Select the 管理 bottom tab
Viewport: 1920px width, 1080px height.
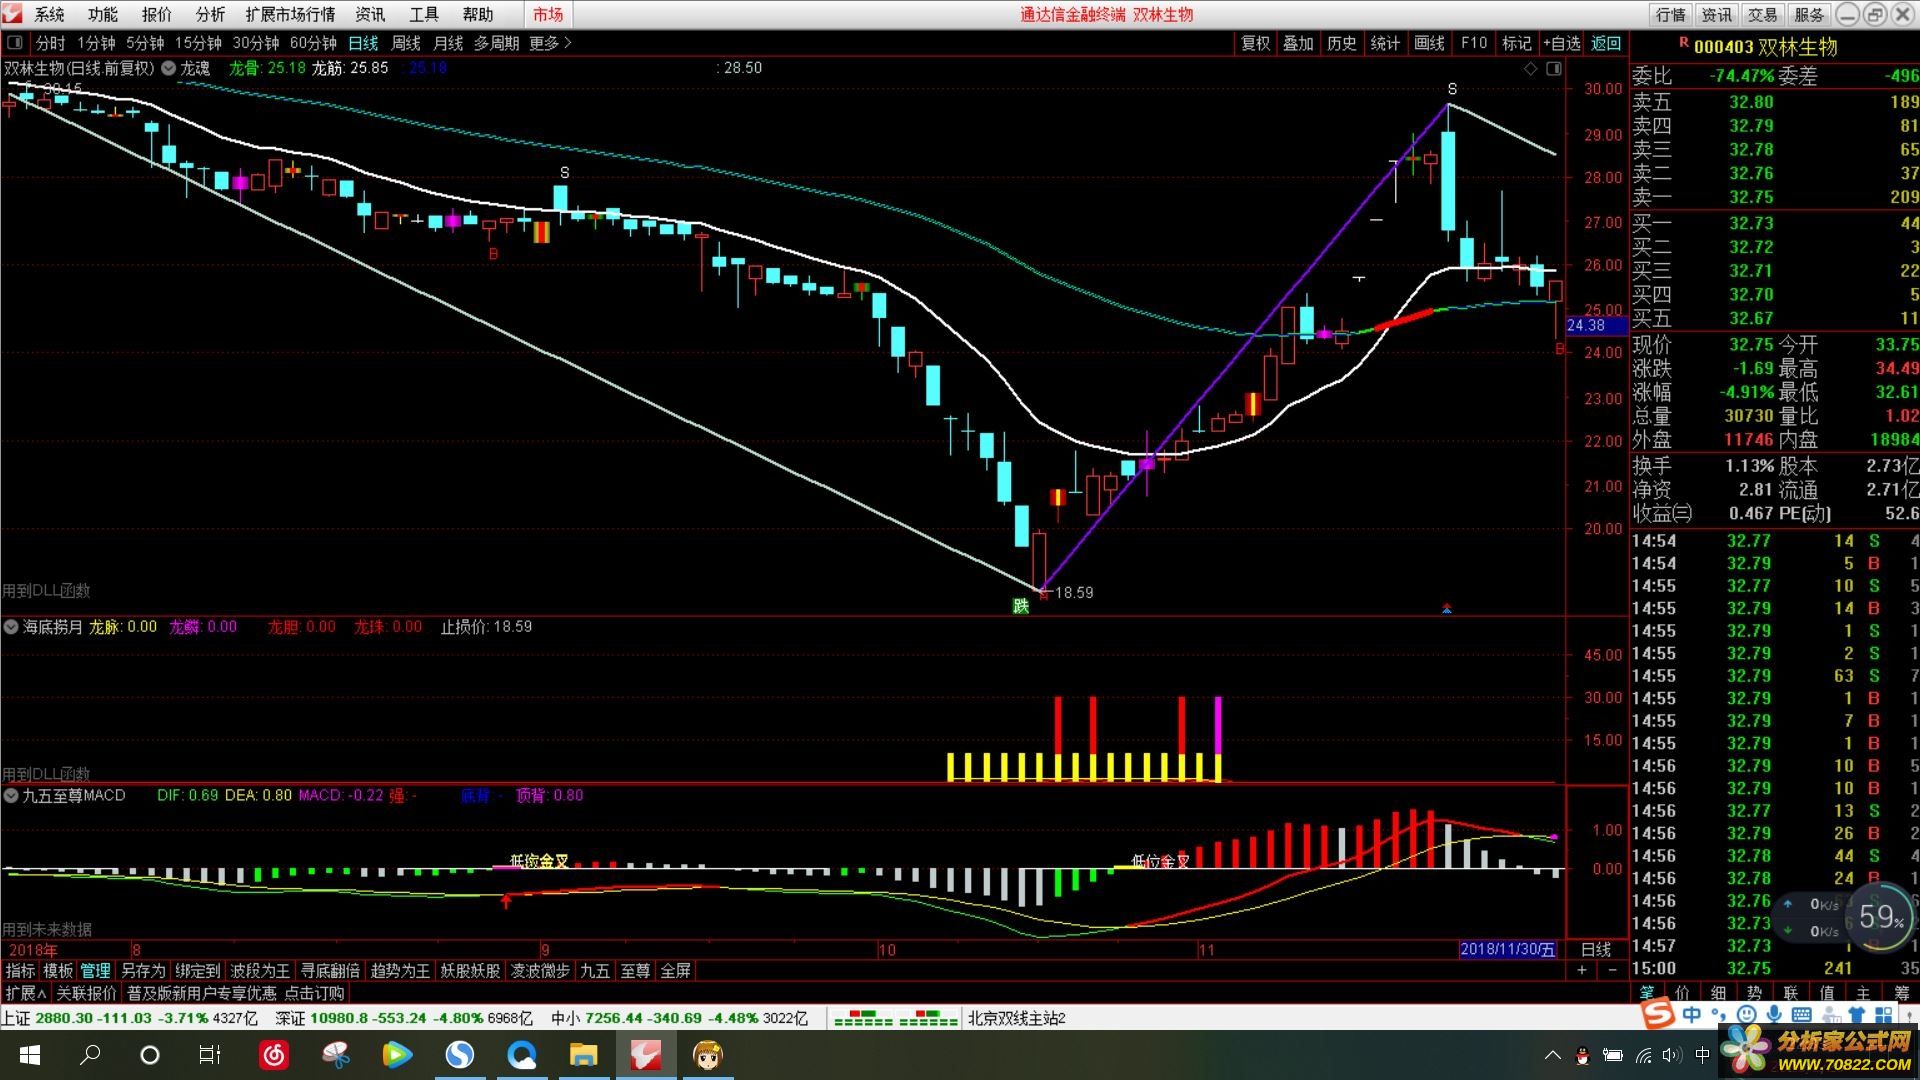96,971
